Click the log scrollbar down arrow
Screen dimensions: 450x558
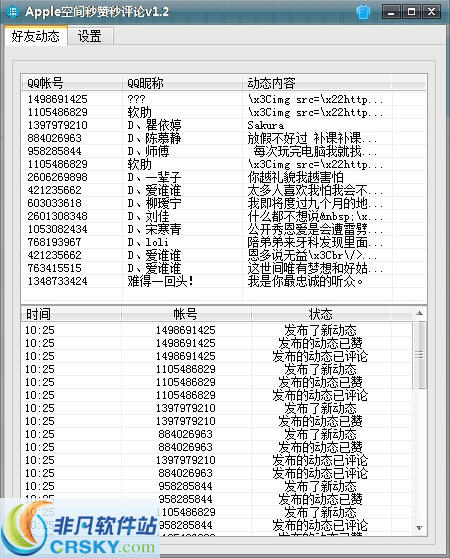click(420, 528)
